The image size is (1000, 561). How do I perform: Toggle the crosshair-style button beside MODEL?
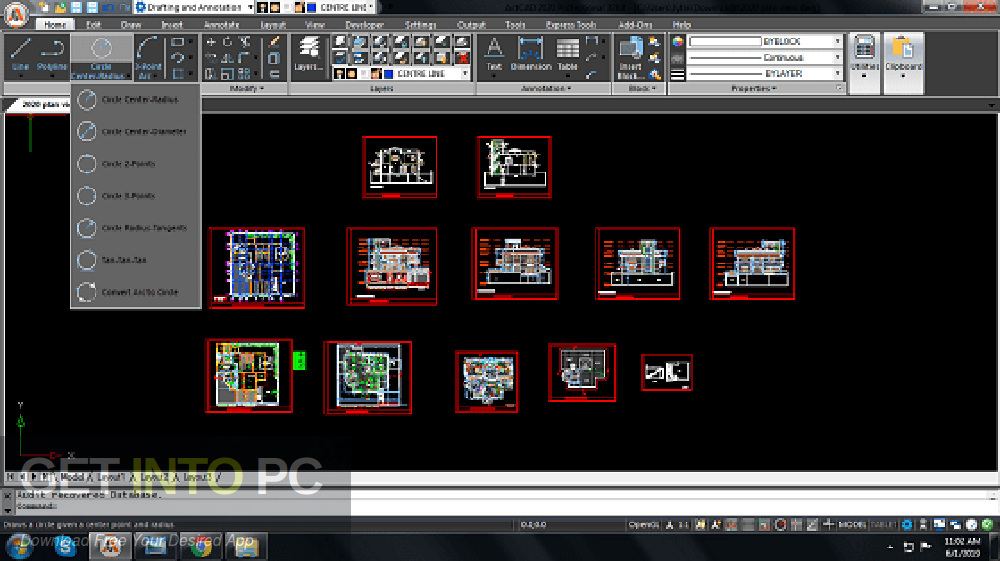[828, 525]
